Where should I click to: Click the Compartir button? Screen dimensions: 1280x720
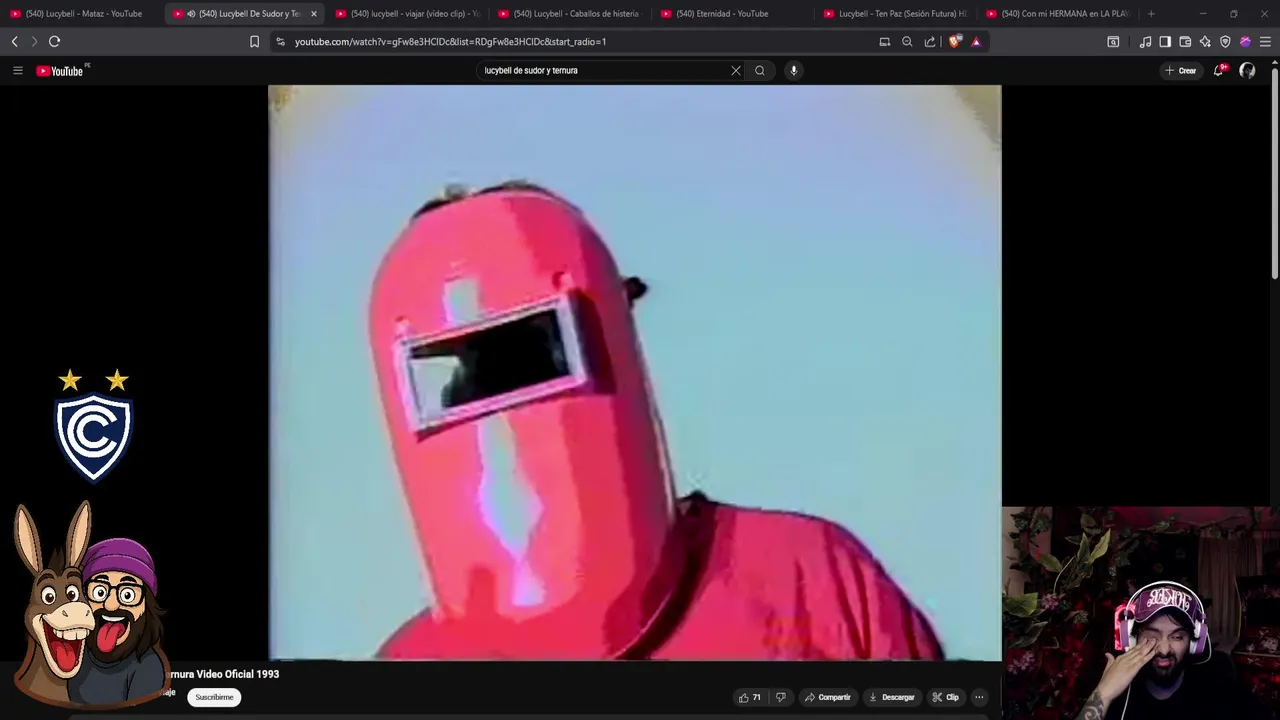828,697
